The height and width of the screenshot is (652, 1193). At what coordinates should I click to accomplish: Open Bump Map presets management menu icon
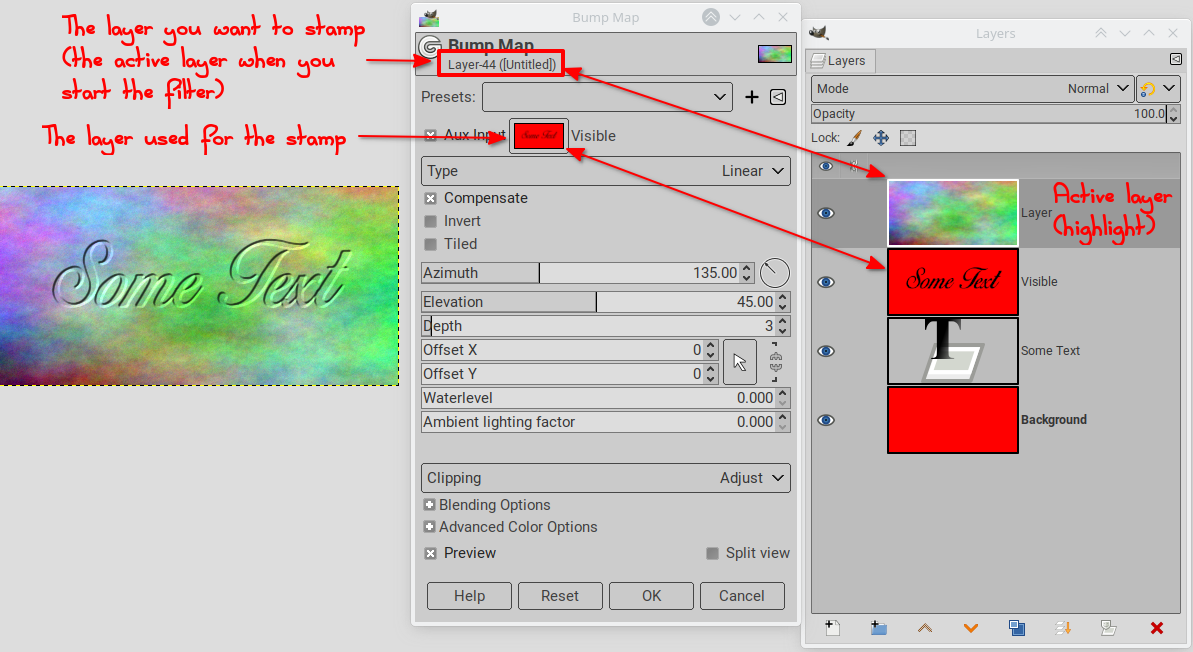coord(778,97)
